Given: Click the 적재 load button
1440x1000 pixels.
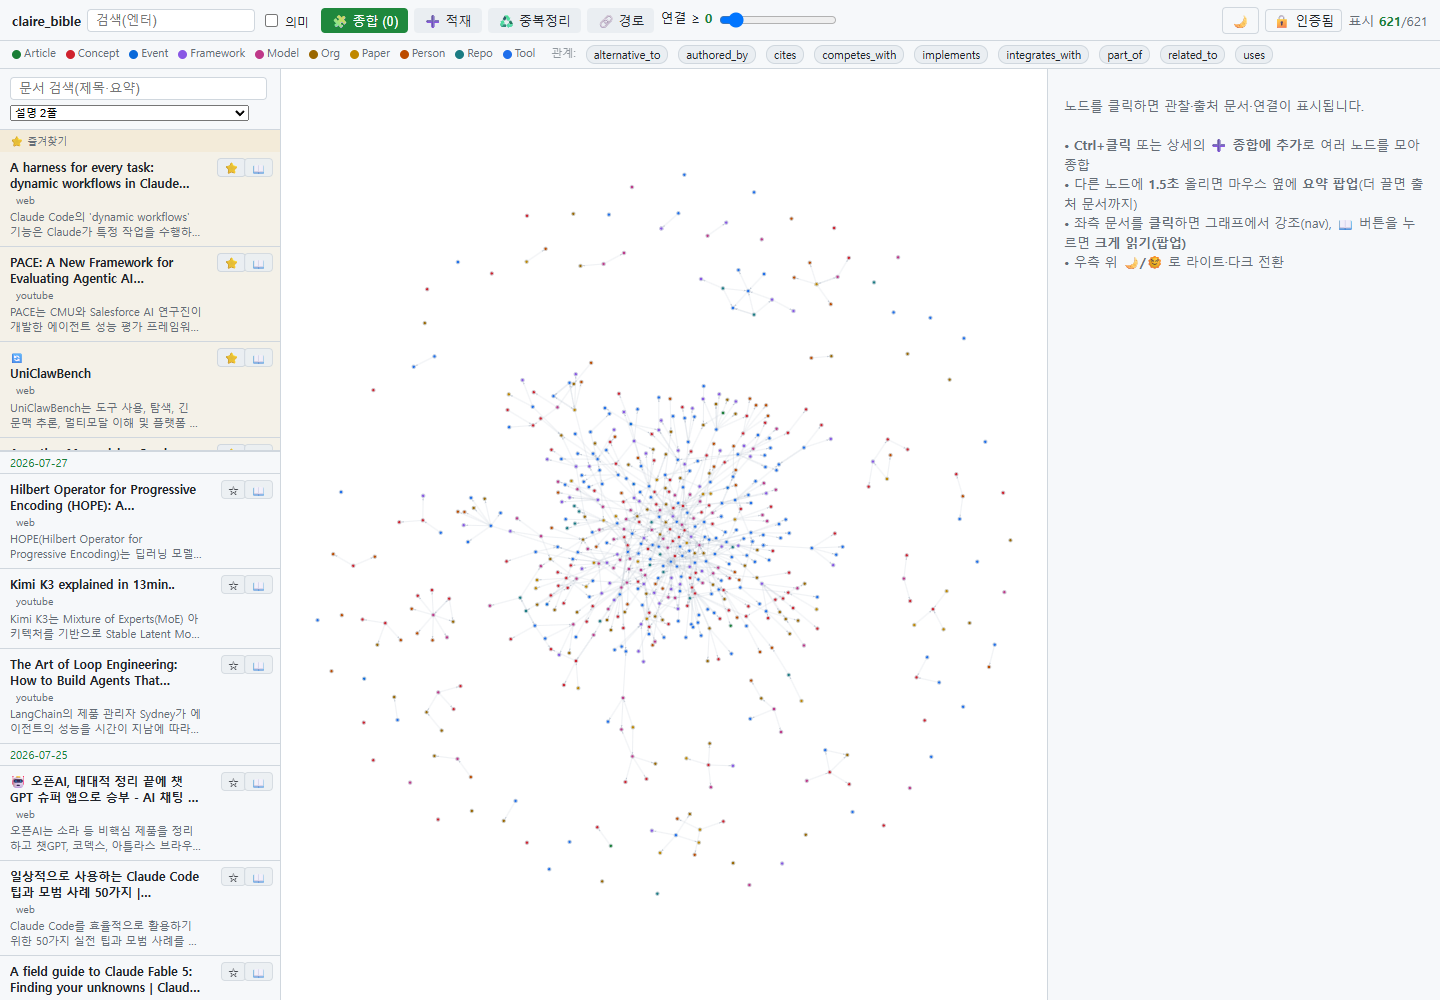Looking at the screenshot, I should tap(448, 21).
